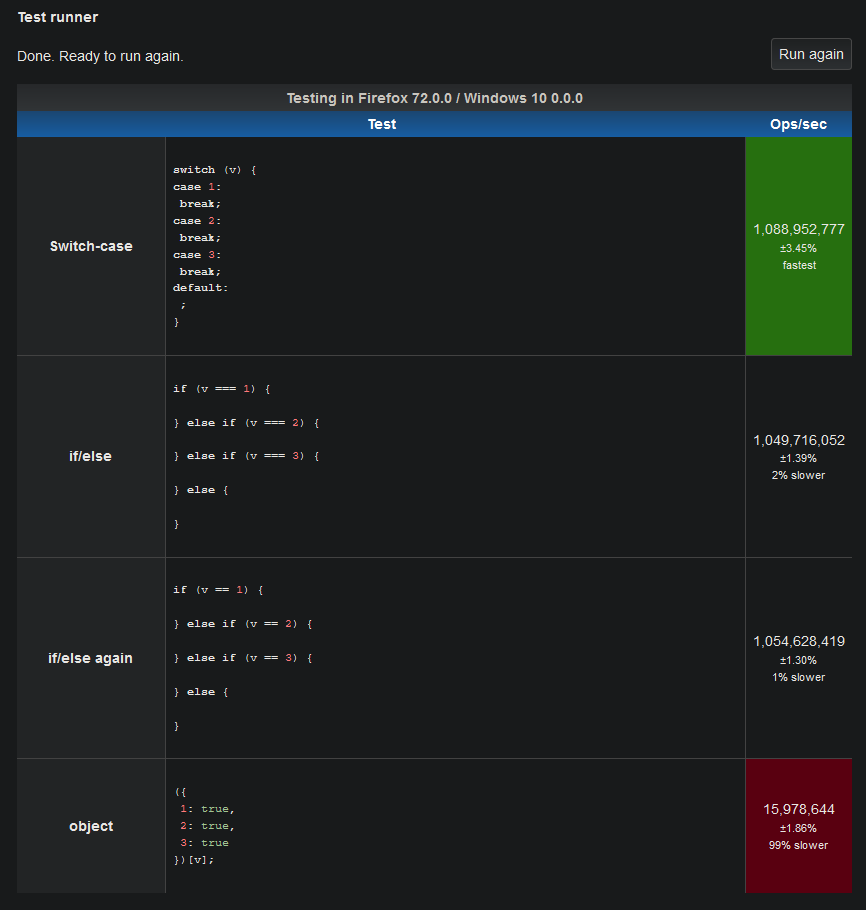Click the Ops/sec column header
This screenshot has width=866, height=910.
799,124
